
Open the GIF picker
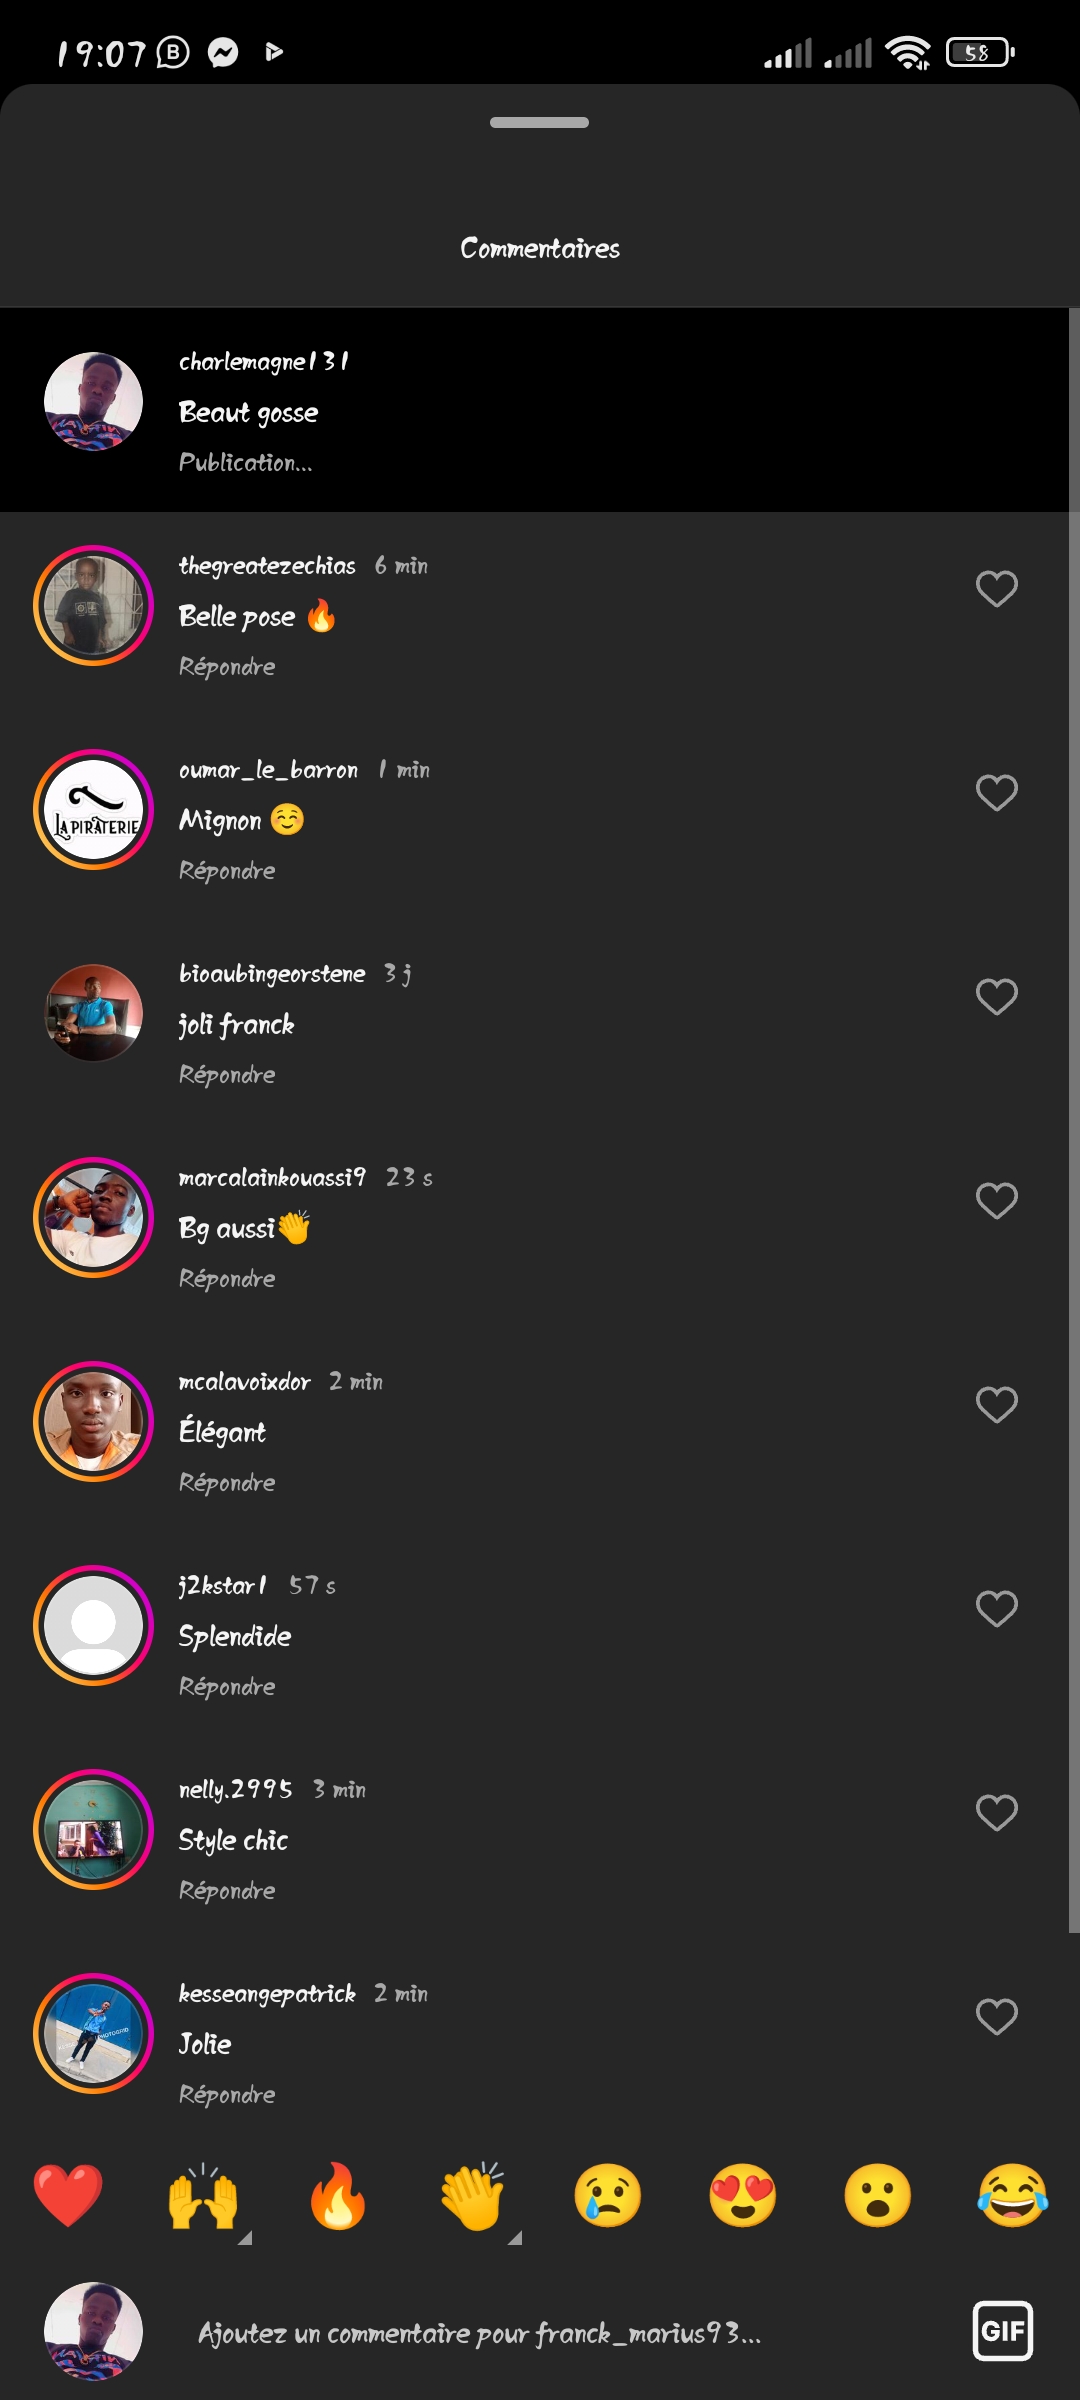(1002, 2331)
